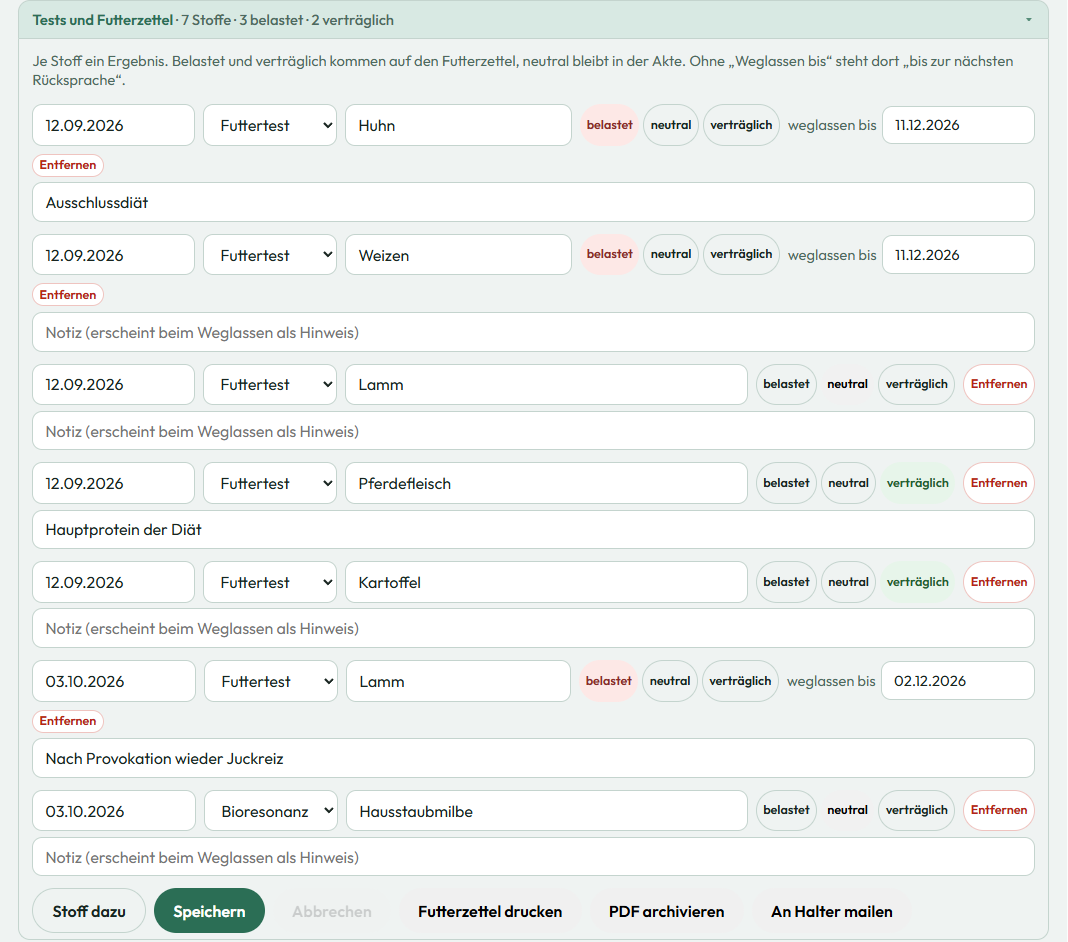
Task: Choose neutral for Pferdefleisch
Action: pyautogui.click(x=848, y=483)
